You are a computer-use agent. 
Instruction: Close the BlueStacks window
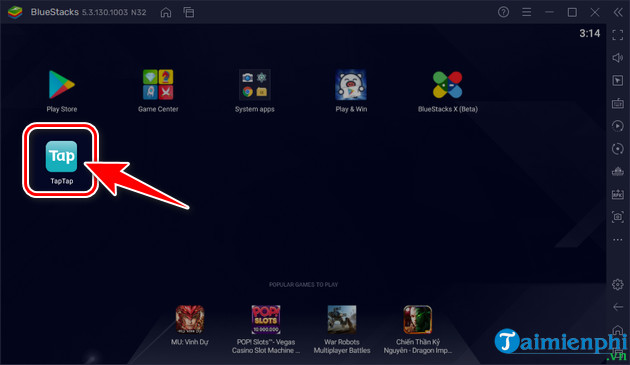pyautogui.click(x=595, y=12)
